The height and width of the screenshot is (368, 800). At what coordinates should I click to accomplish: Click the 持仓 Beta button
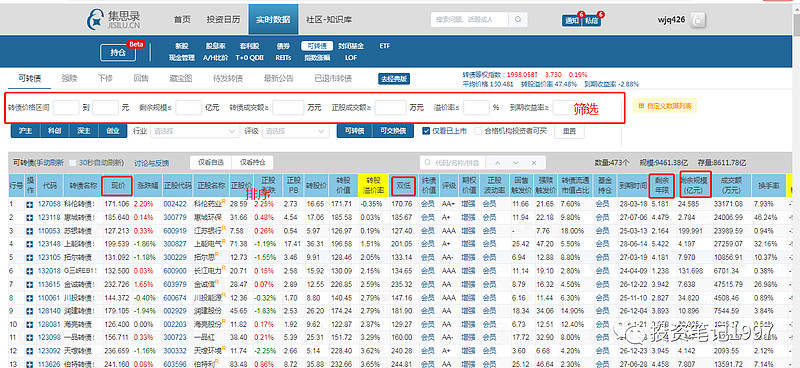pyautogui.click(x=118, y=53)
